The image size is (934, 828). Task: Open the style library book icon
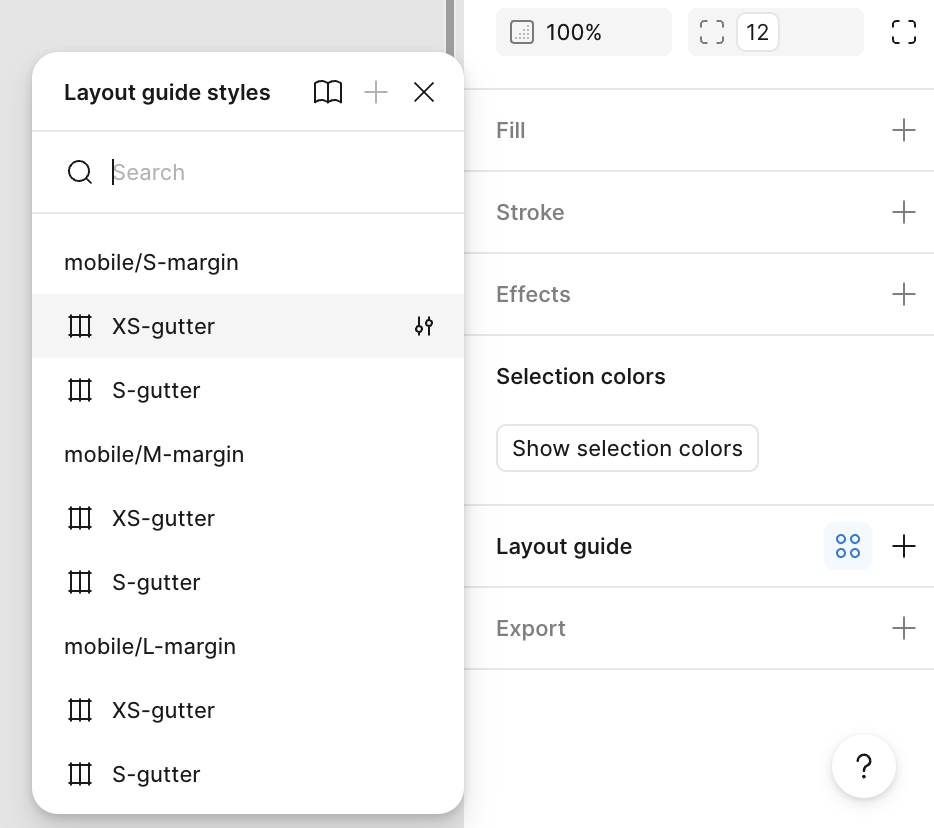pyautogui.click(x=327, y=91)
